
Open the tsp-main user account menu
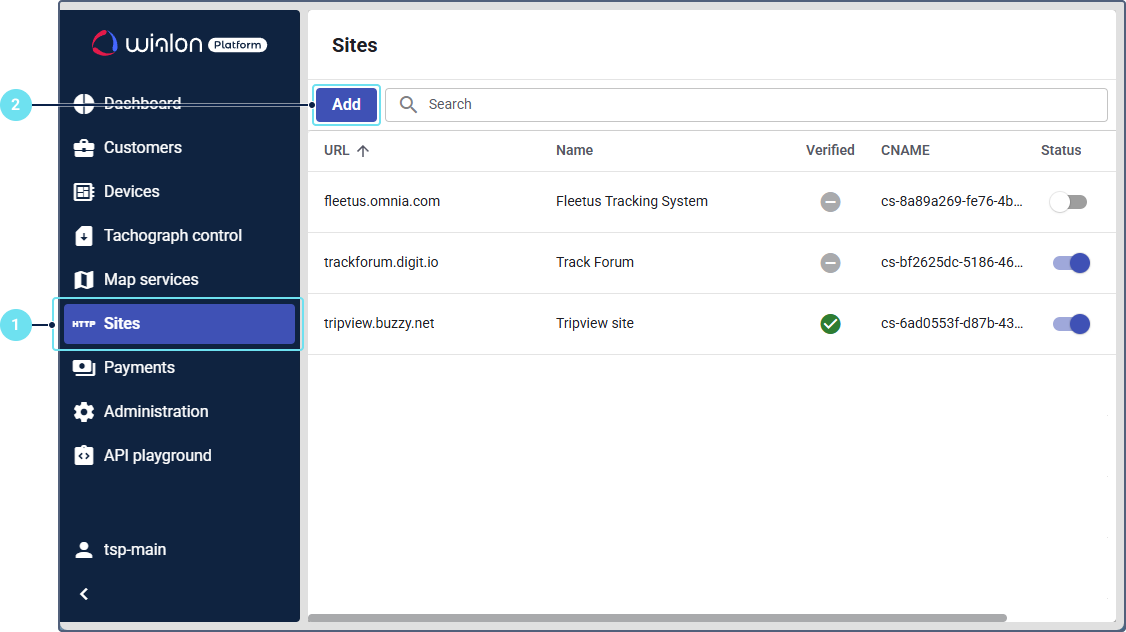click(x=134, y=550)
